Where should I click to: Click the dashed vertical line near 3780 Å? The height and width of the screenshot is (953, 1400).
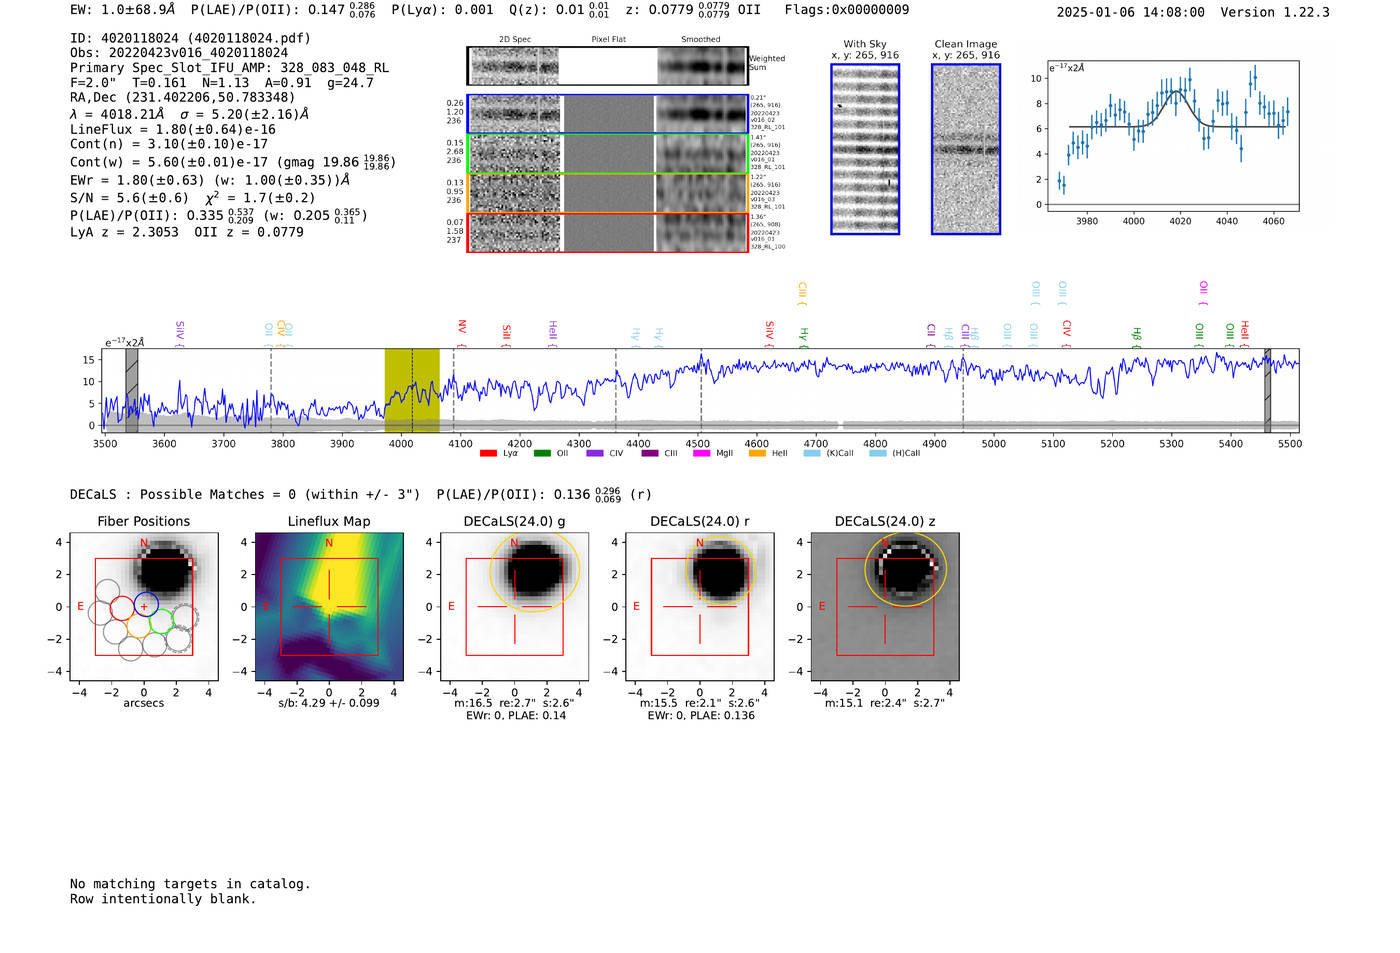(271, 390)
